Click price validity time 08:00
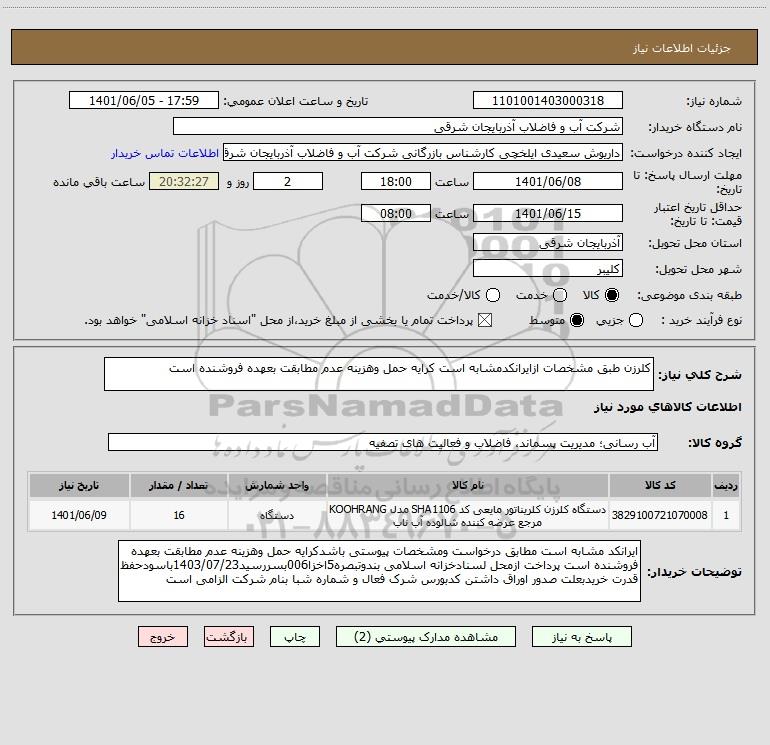The image size is (770, 745). [396, 213]
